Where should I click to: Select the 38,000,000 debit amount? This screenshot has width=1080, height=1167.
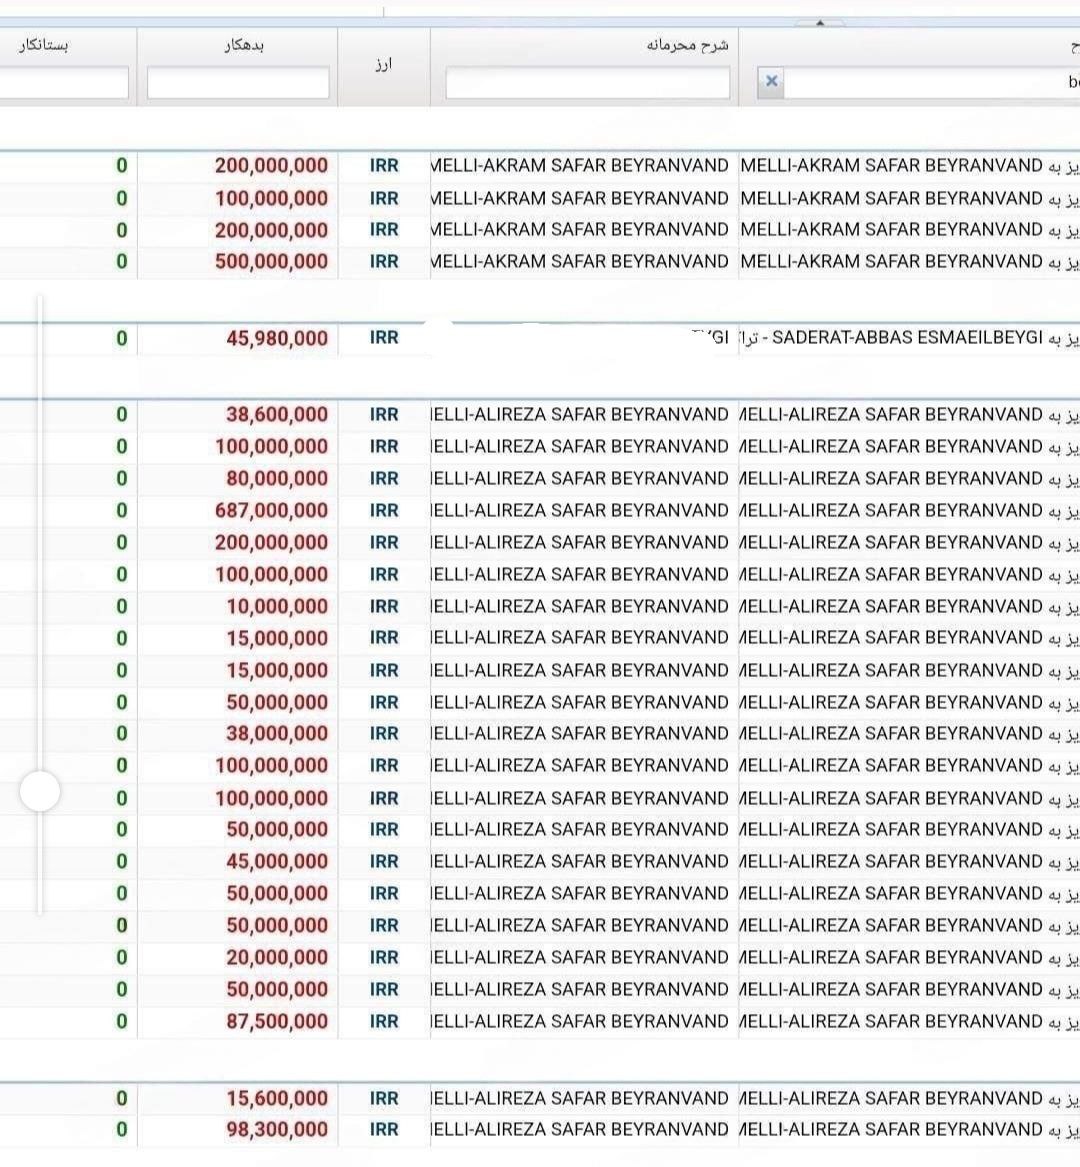[x=277, y=734]
